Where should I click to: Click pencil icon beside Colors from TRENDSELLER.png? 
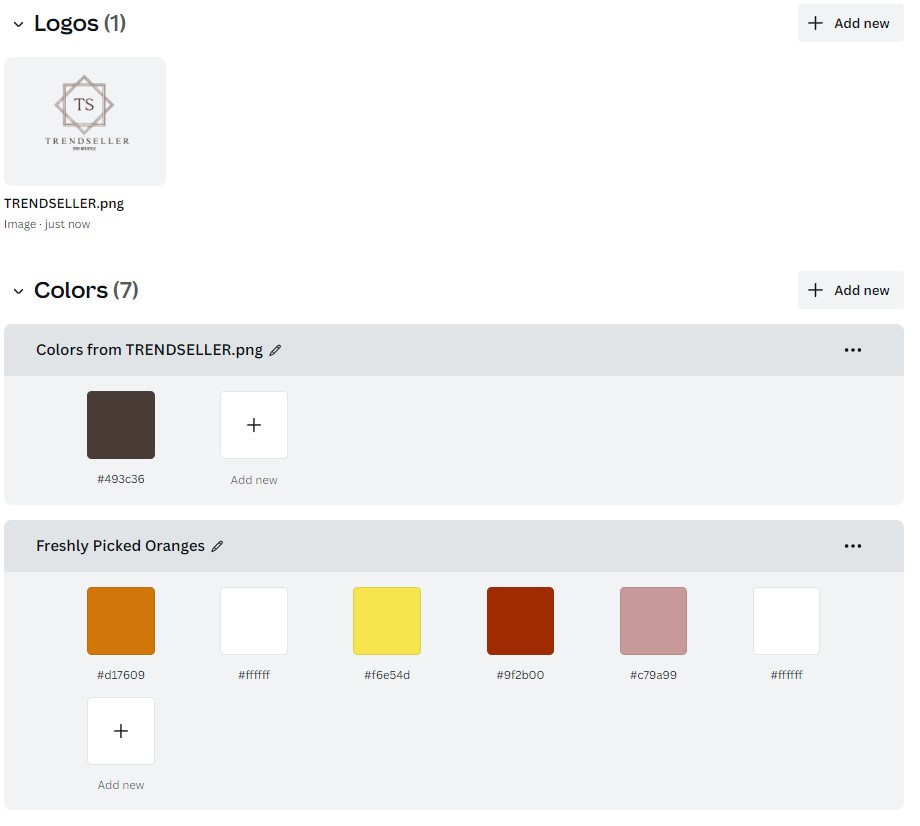[276, 350]
